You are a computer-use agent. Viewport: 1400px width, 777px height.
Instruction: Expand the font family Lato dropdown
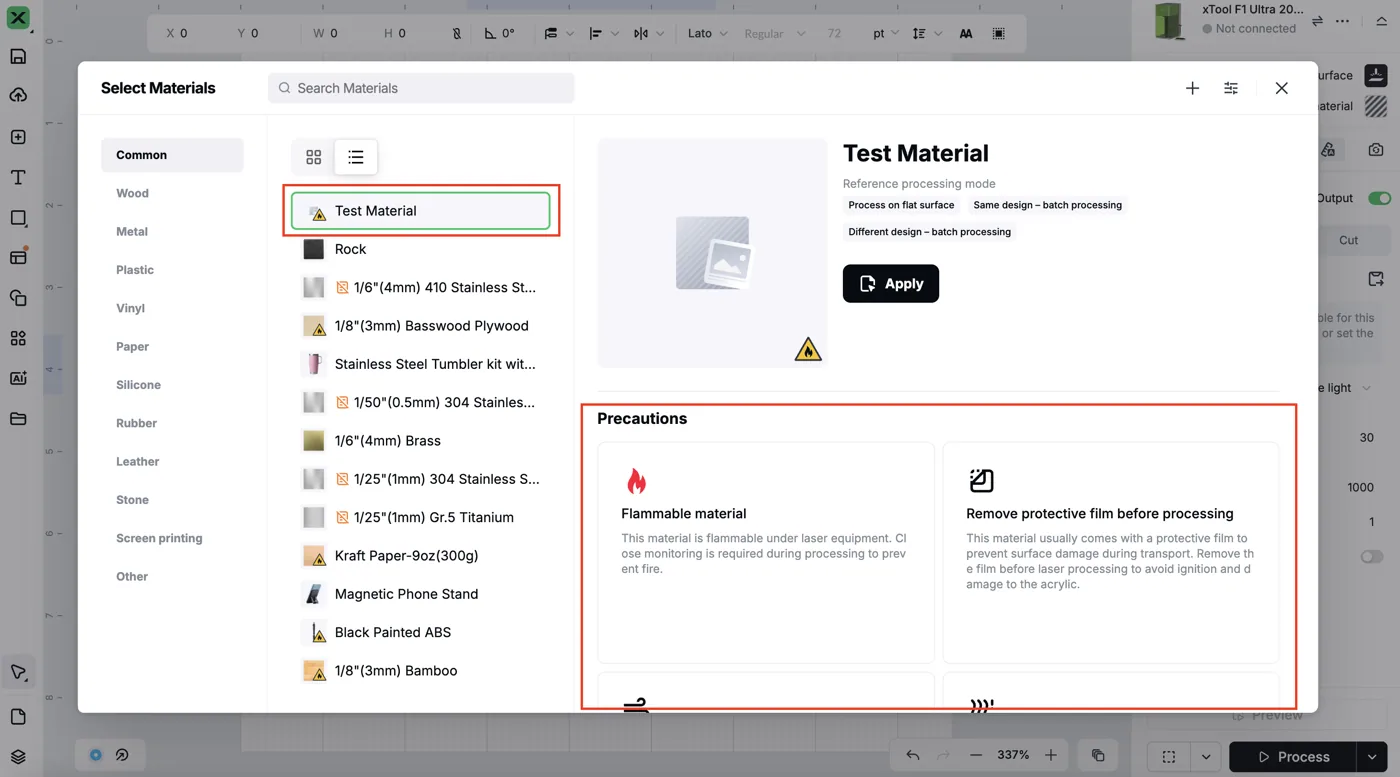click(710, 33)
